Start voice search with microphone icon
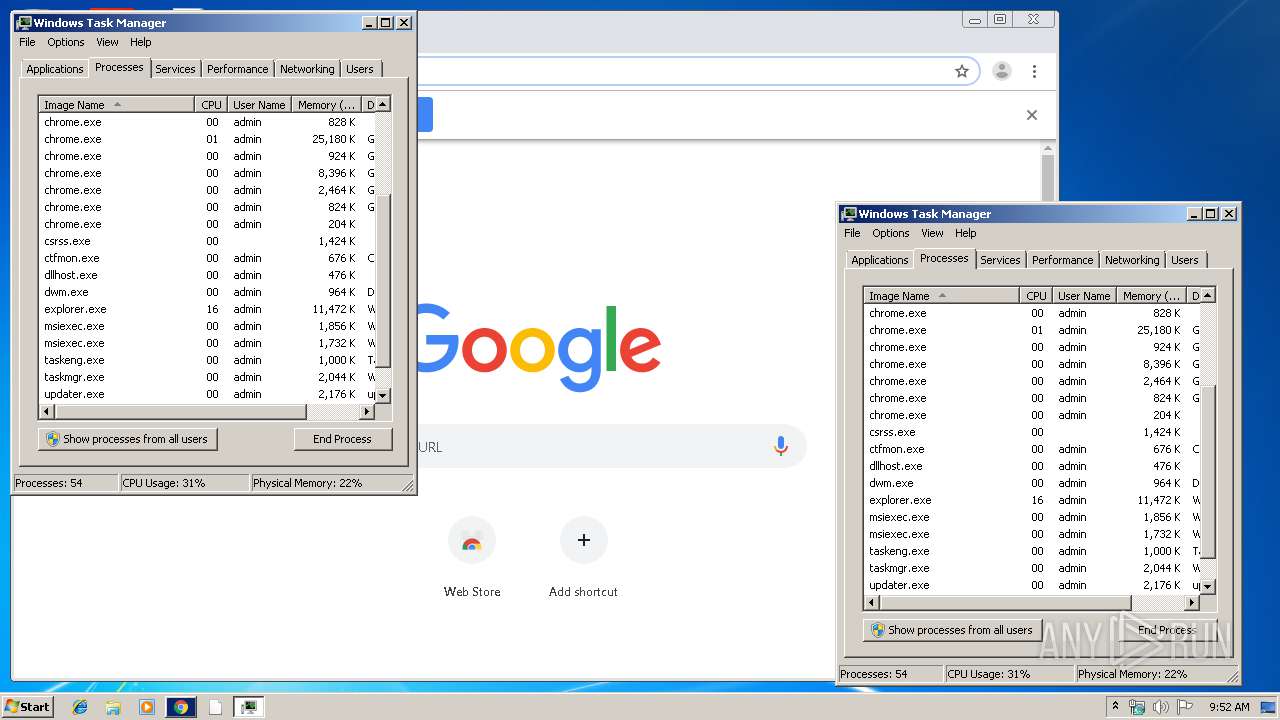Image resolution: width=1280 pixels, height=720 pixels. pyautogui.click(x=781, y=446)
